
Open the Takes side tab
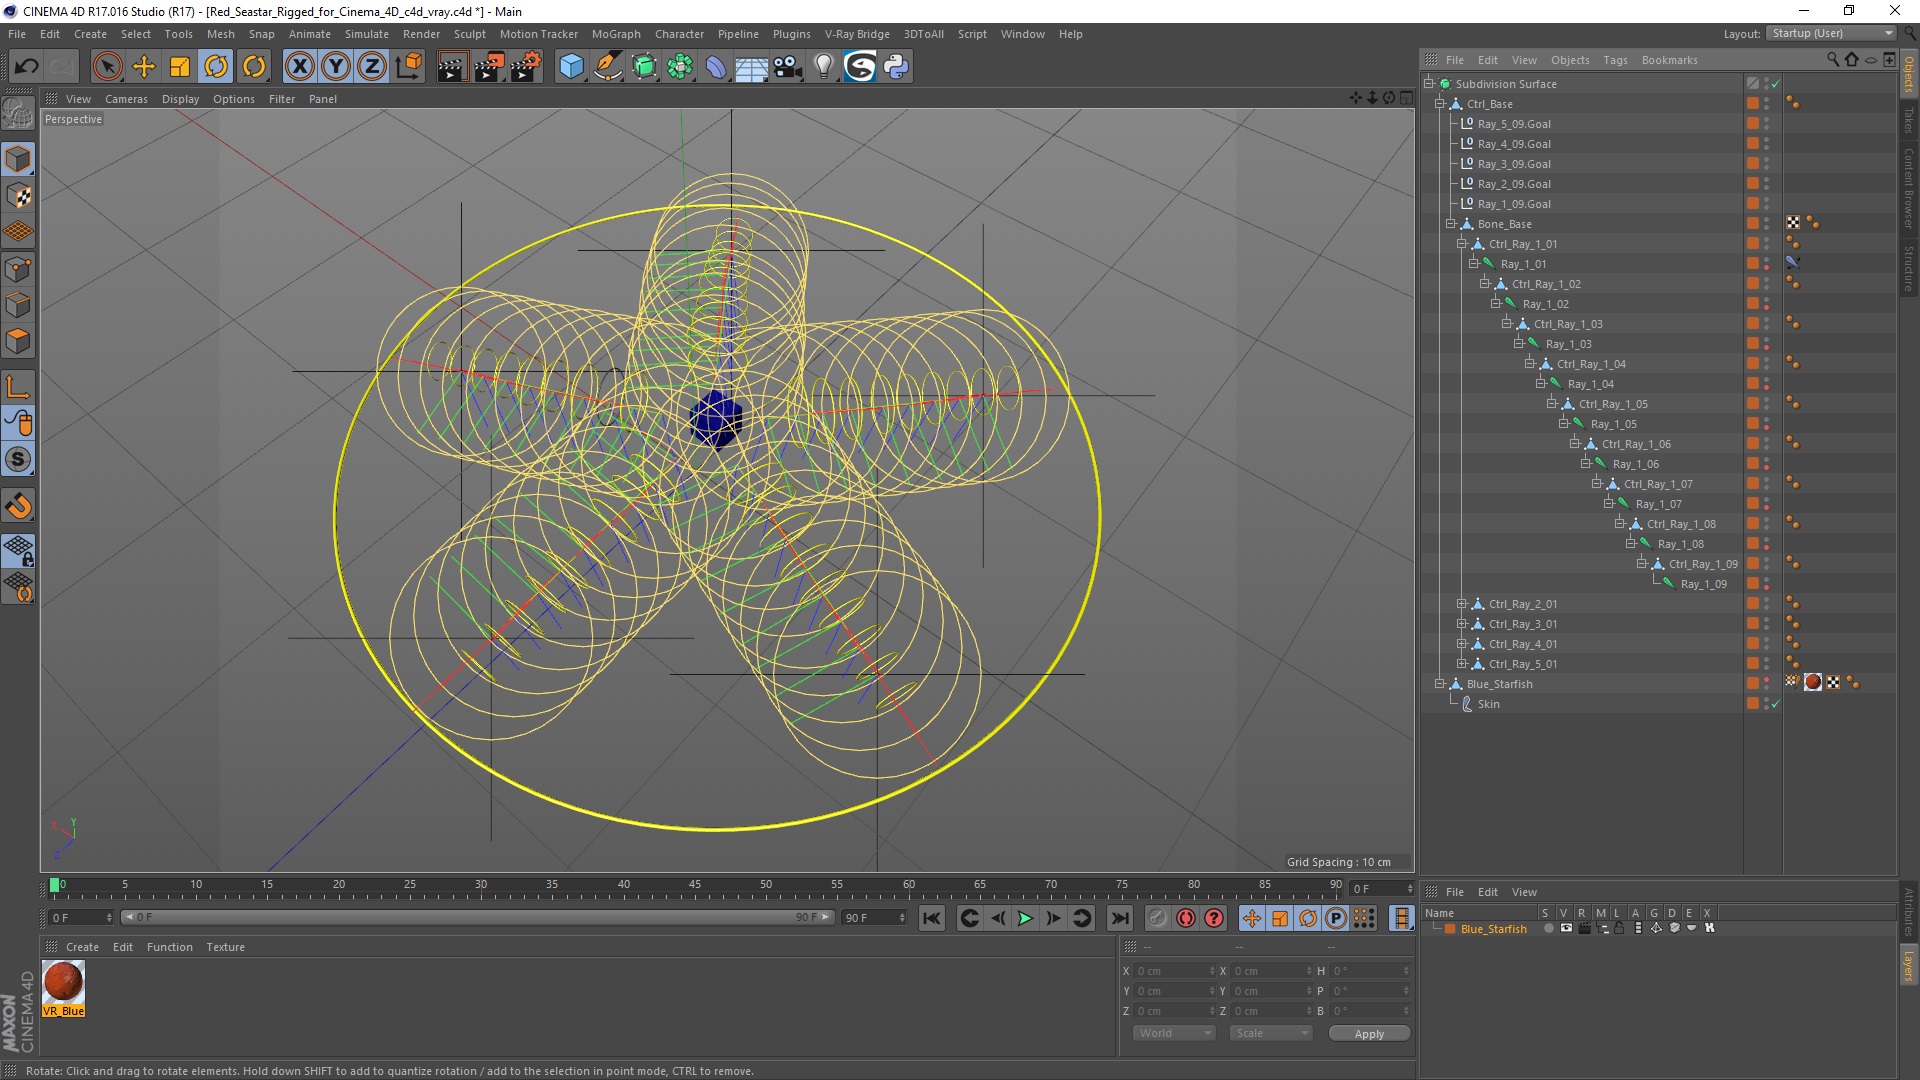(x=1909, y=120)
